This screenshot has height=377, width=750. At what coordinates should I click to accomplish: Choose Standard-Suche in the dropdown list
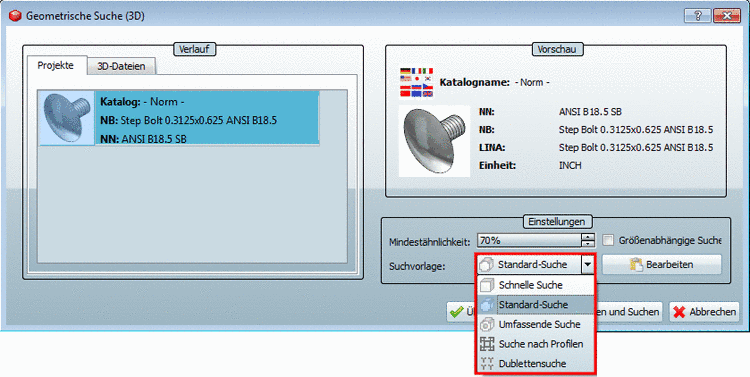point(536,305)
